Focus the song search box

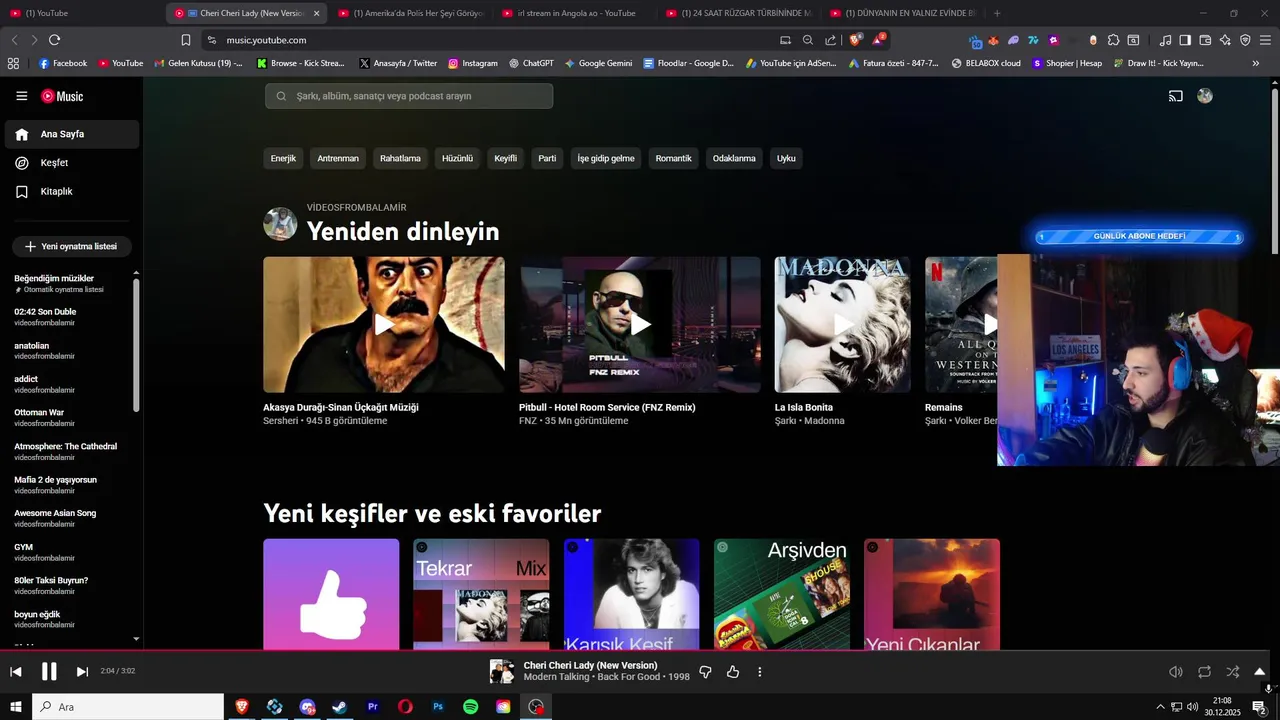pyautogui.click(x=409, y=96)
